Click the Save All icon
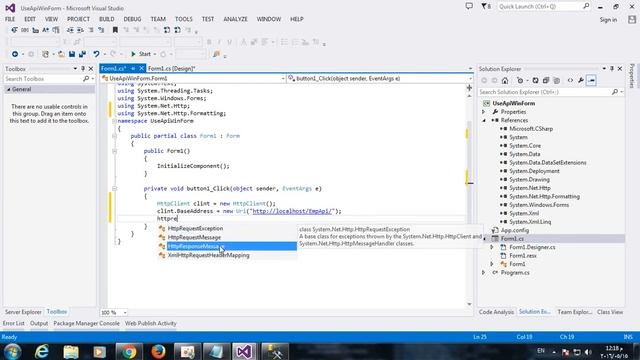This screenshot has height=360, width=640. (x=82, y=54)
